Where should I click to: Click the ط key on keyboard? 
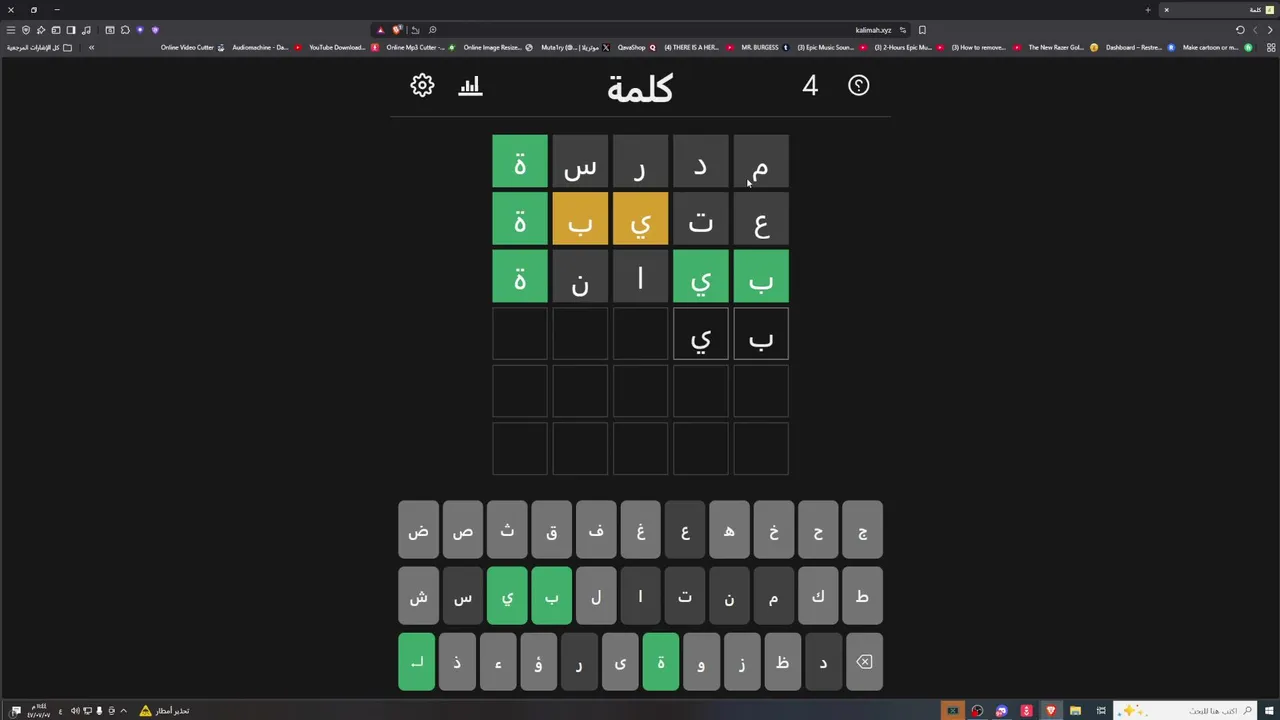pos(863,596)
